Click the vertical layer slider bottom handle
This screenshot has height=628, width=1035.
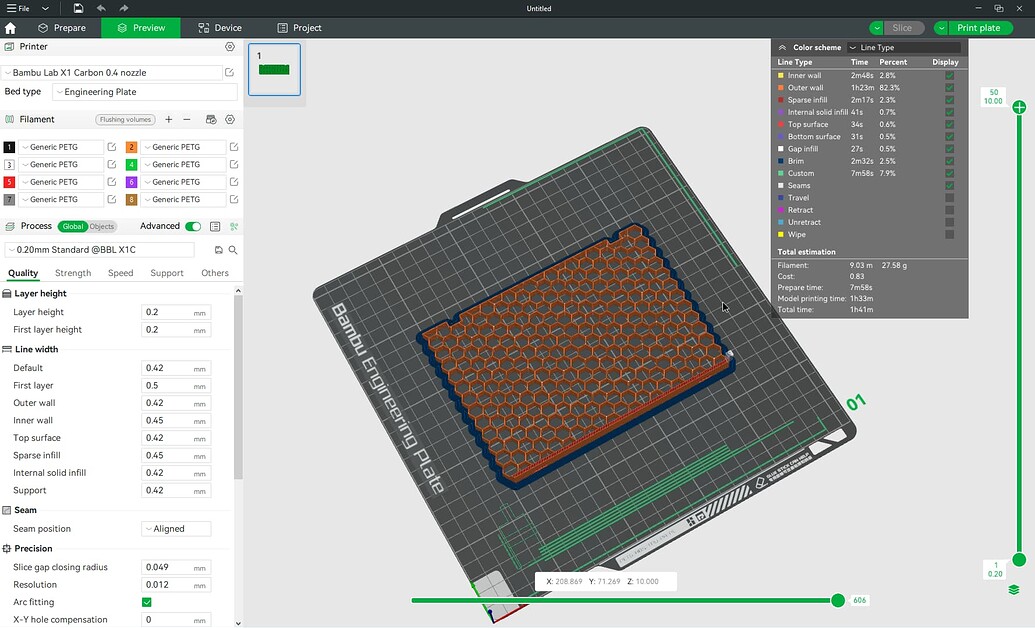1019,560
